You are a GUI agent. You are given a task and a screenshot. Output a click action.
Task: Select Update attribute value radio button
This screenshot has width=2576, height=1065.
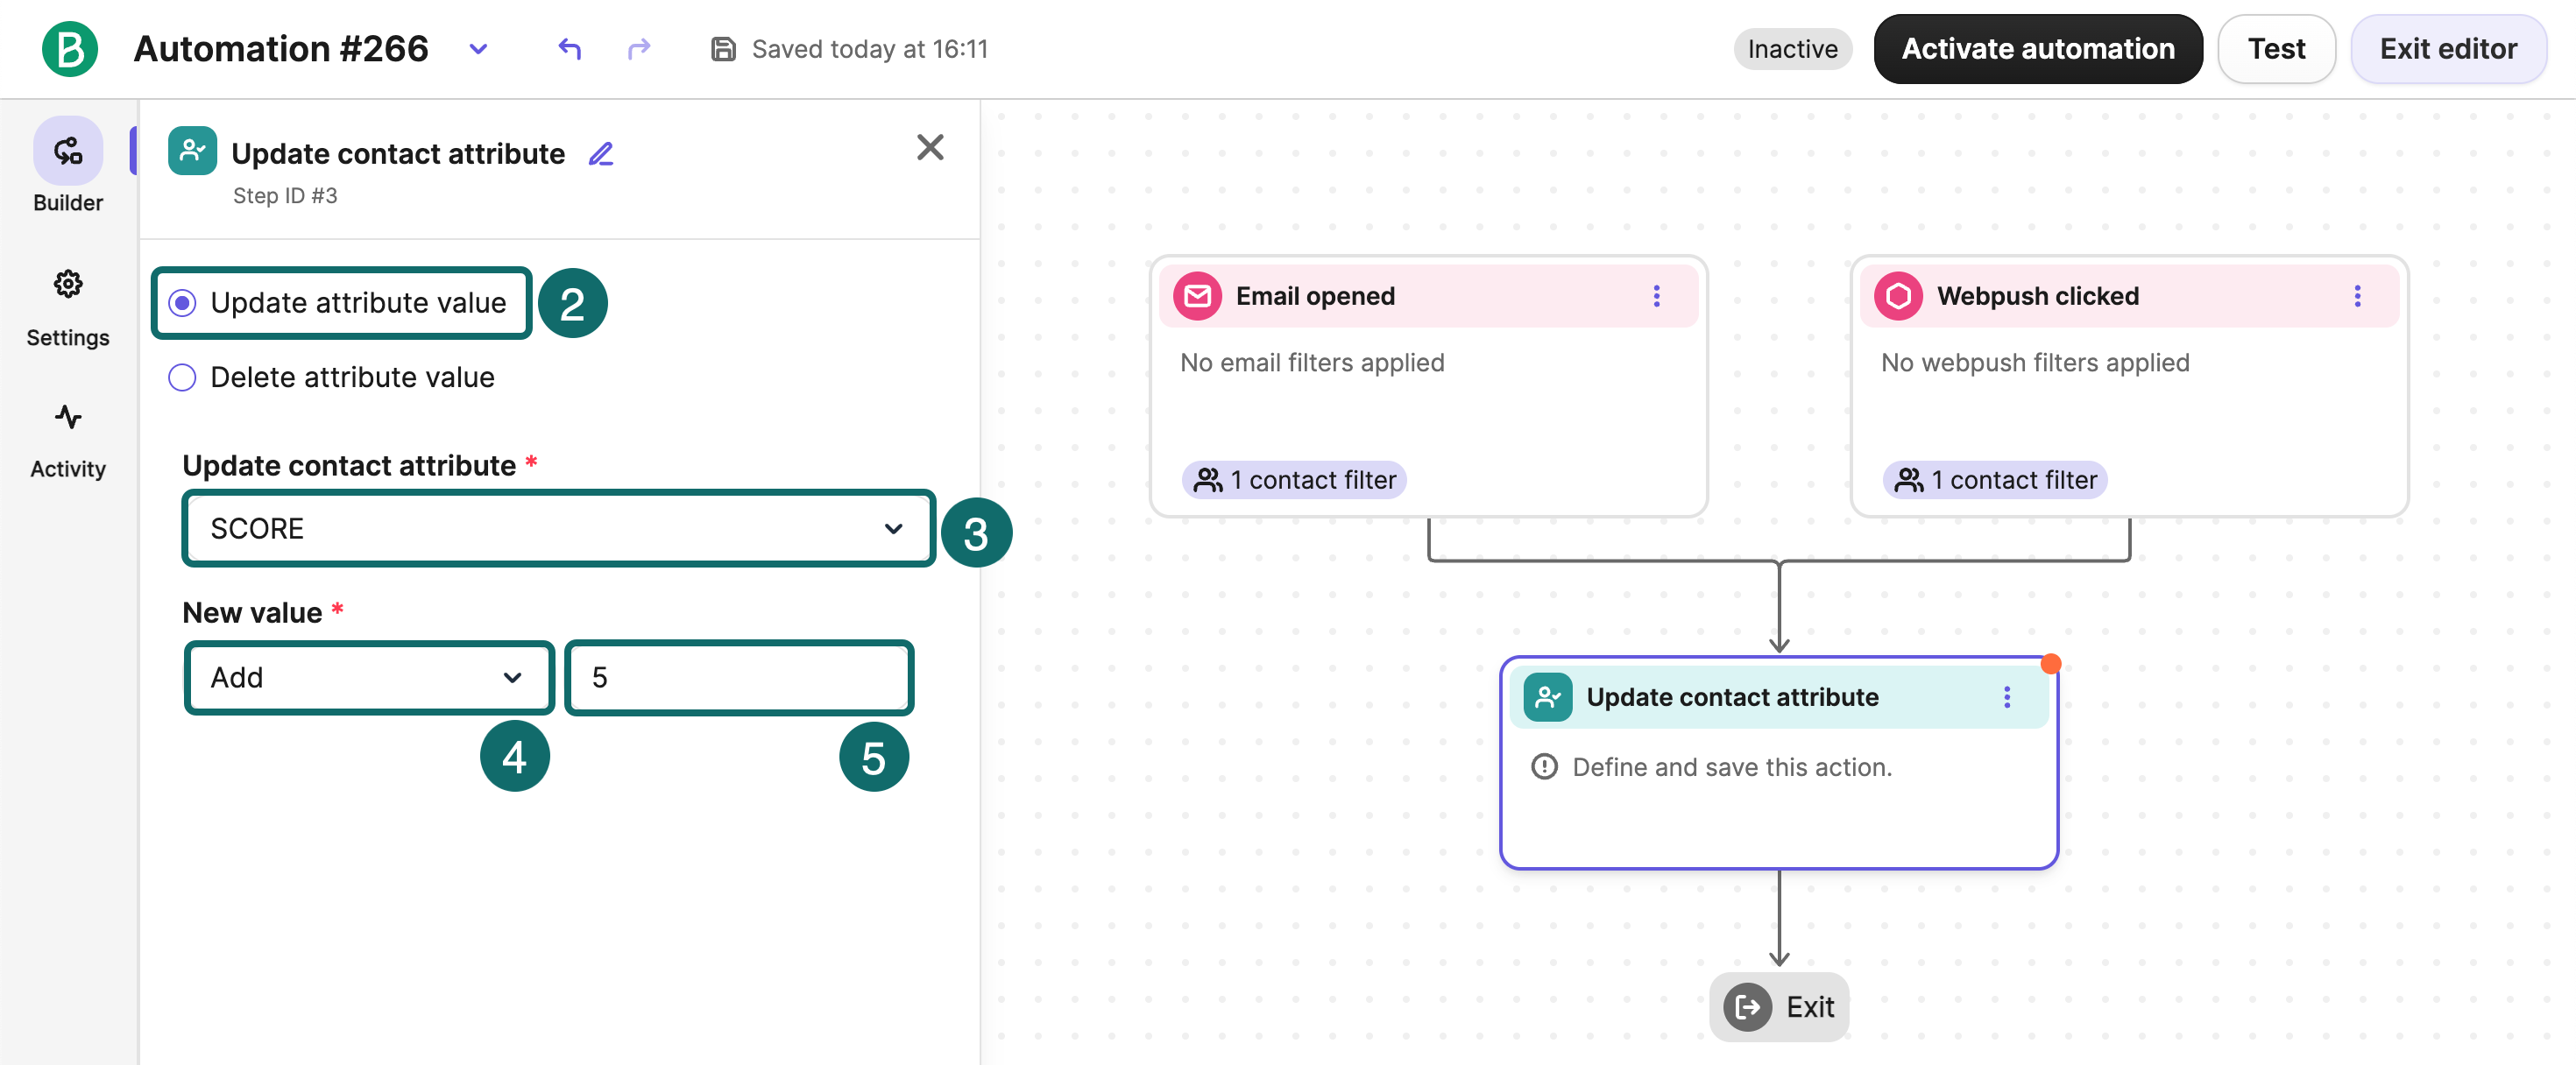pyautogui.click(x=183, y=303)
